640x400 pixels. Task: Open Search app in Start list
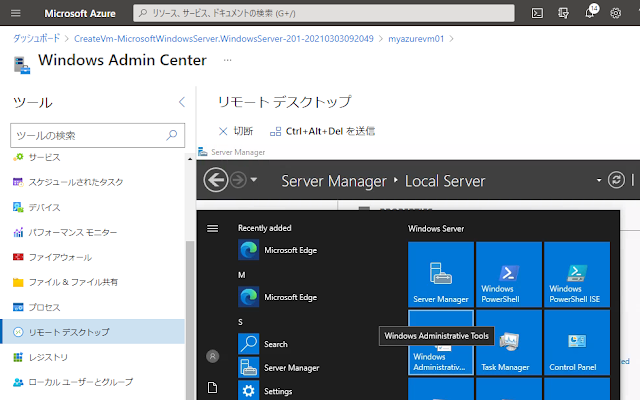(x=263, y=344)
